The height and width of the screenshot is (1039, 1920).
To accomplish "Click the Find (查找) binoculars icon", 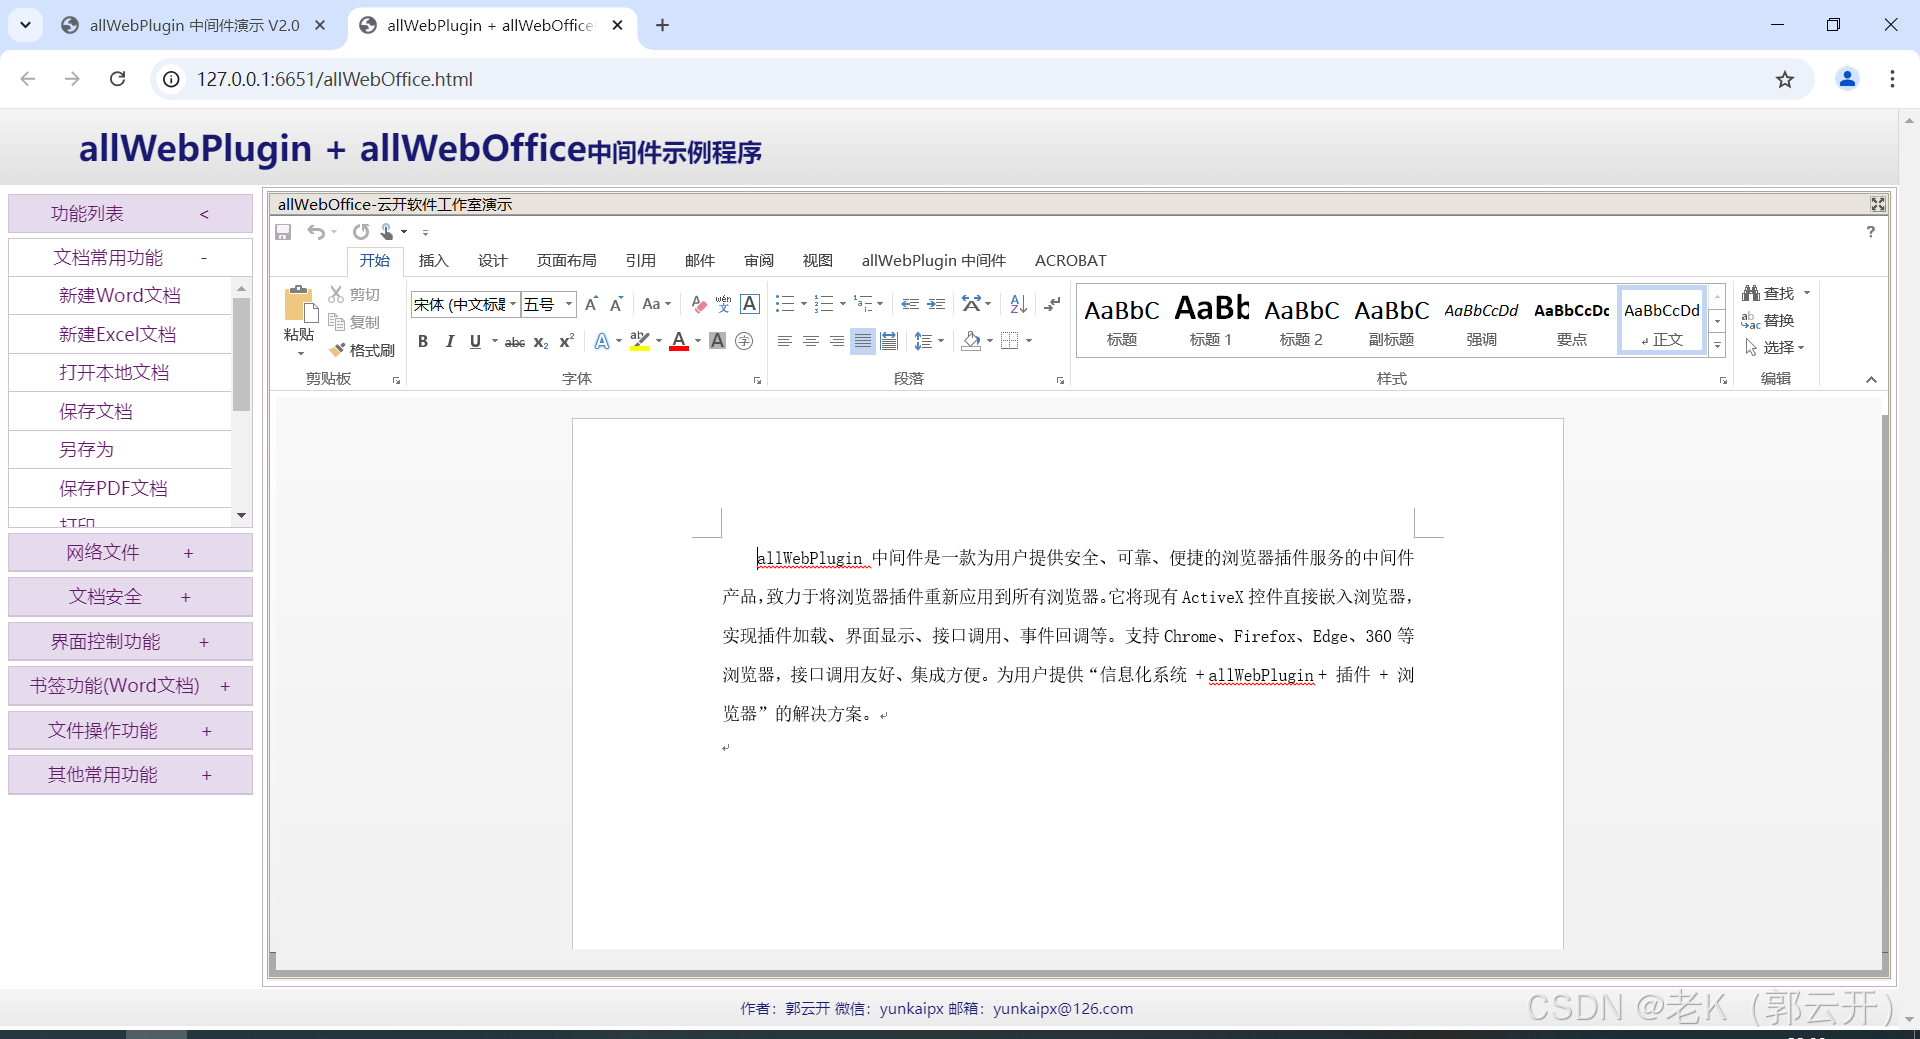I will [x=1750, y=293].
